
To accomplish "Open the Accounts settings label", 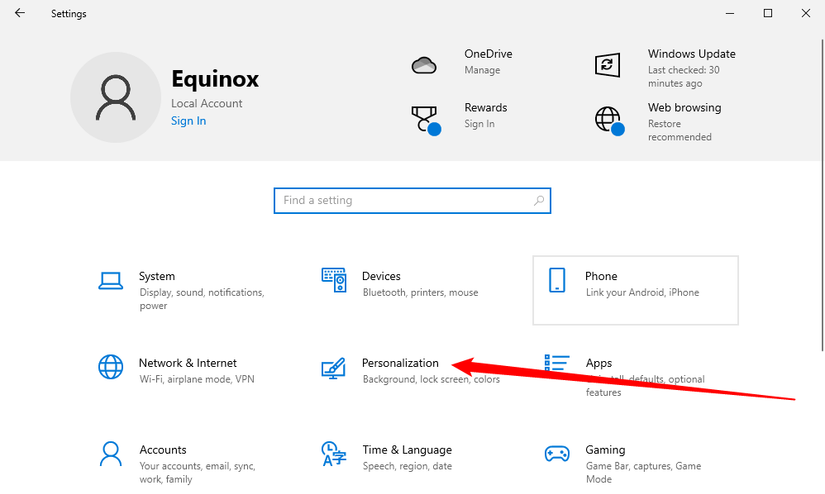I will click(x=163, y=450).
